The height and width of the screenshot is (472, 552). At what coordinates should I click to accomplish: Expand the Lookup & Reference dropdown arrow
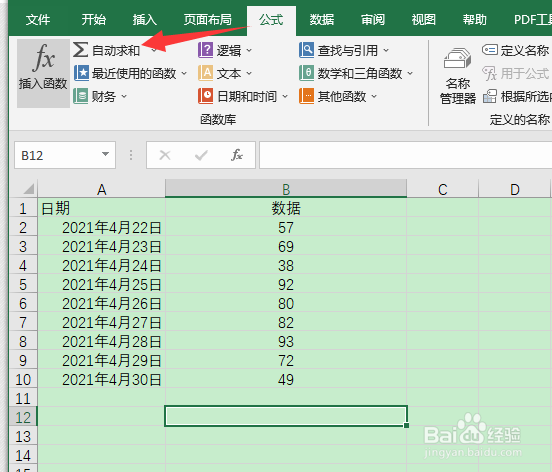click(386, 51)
